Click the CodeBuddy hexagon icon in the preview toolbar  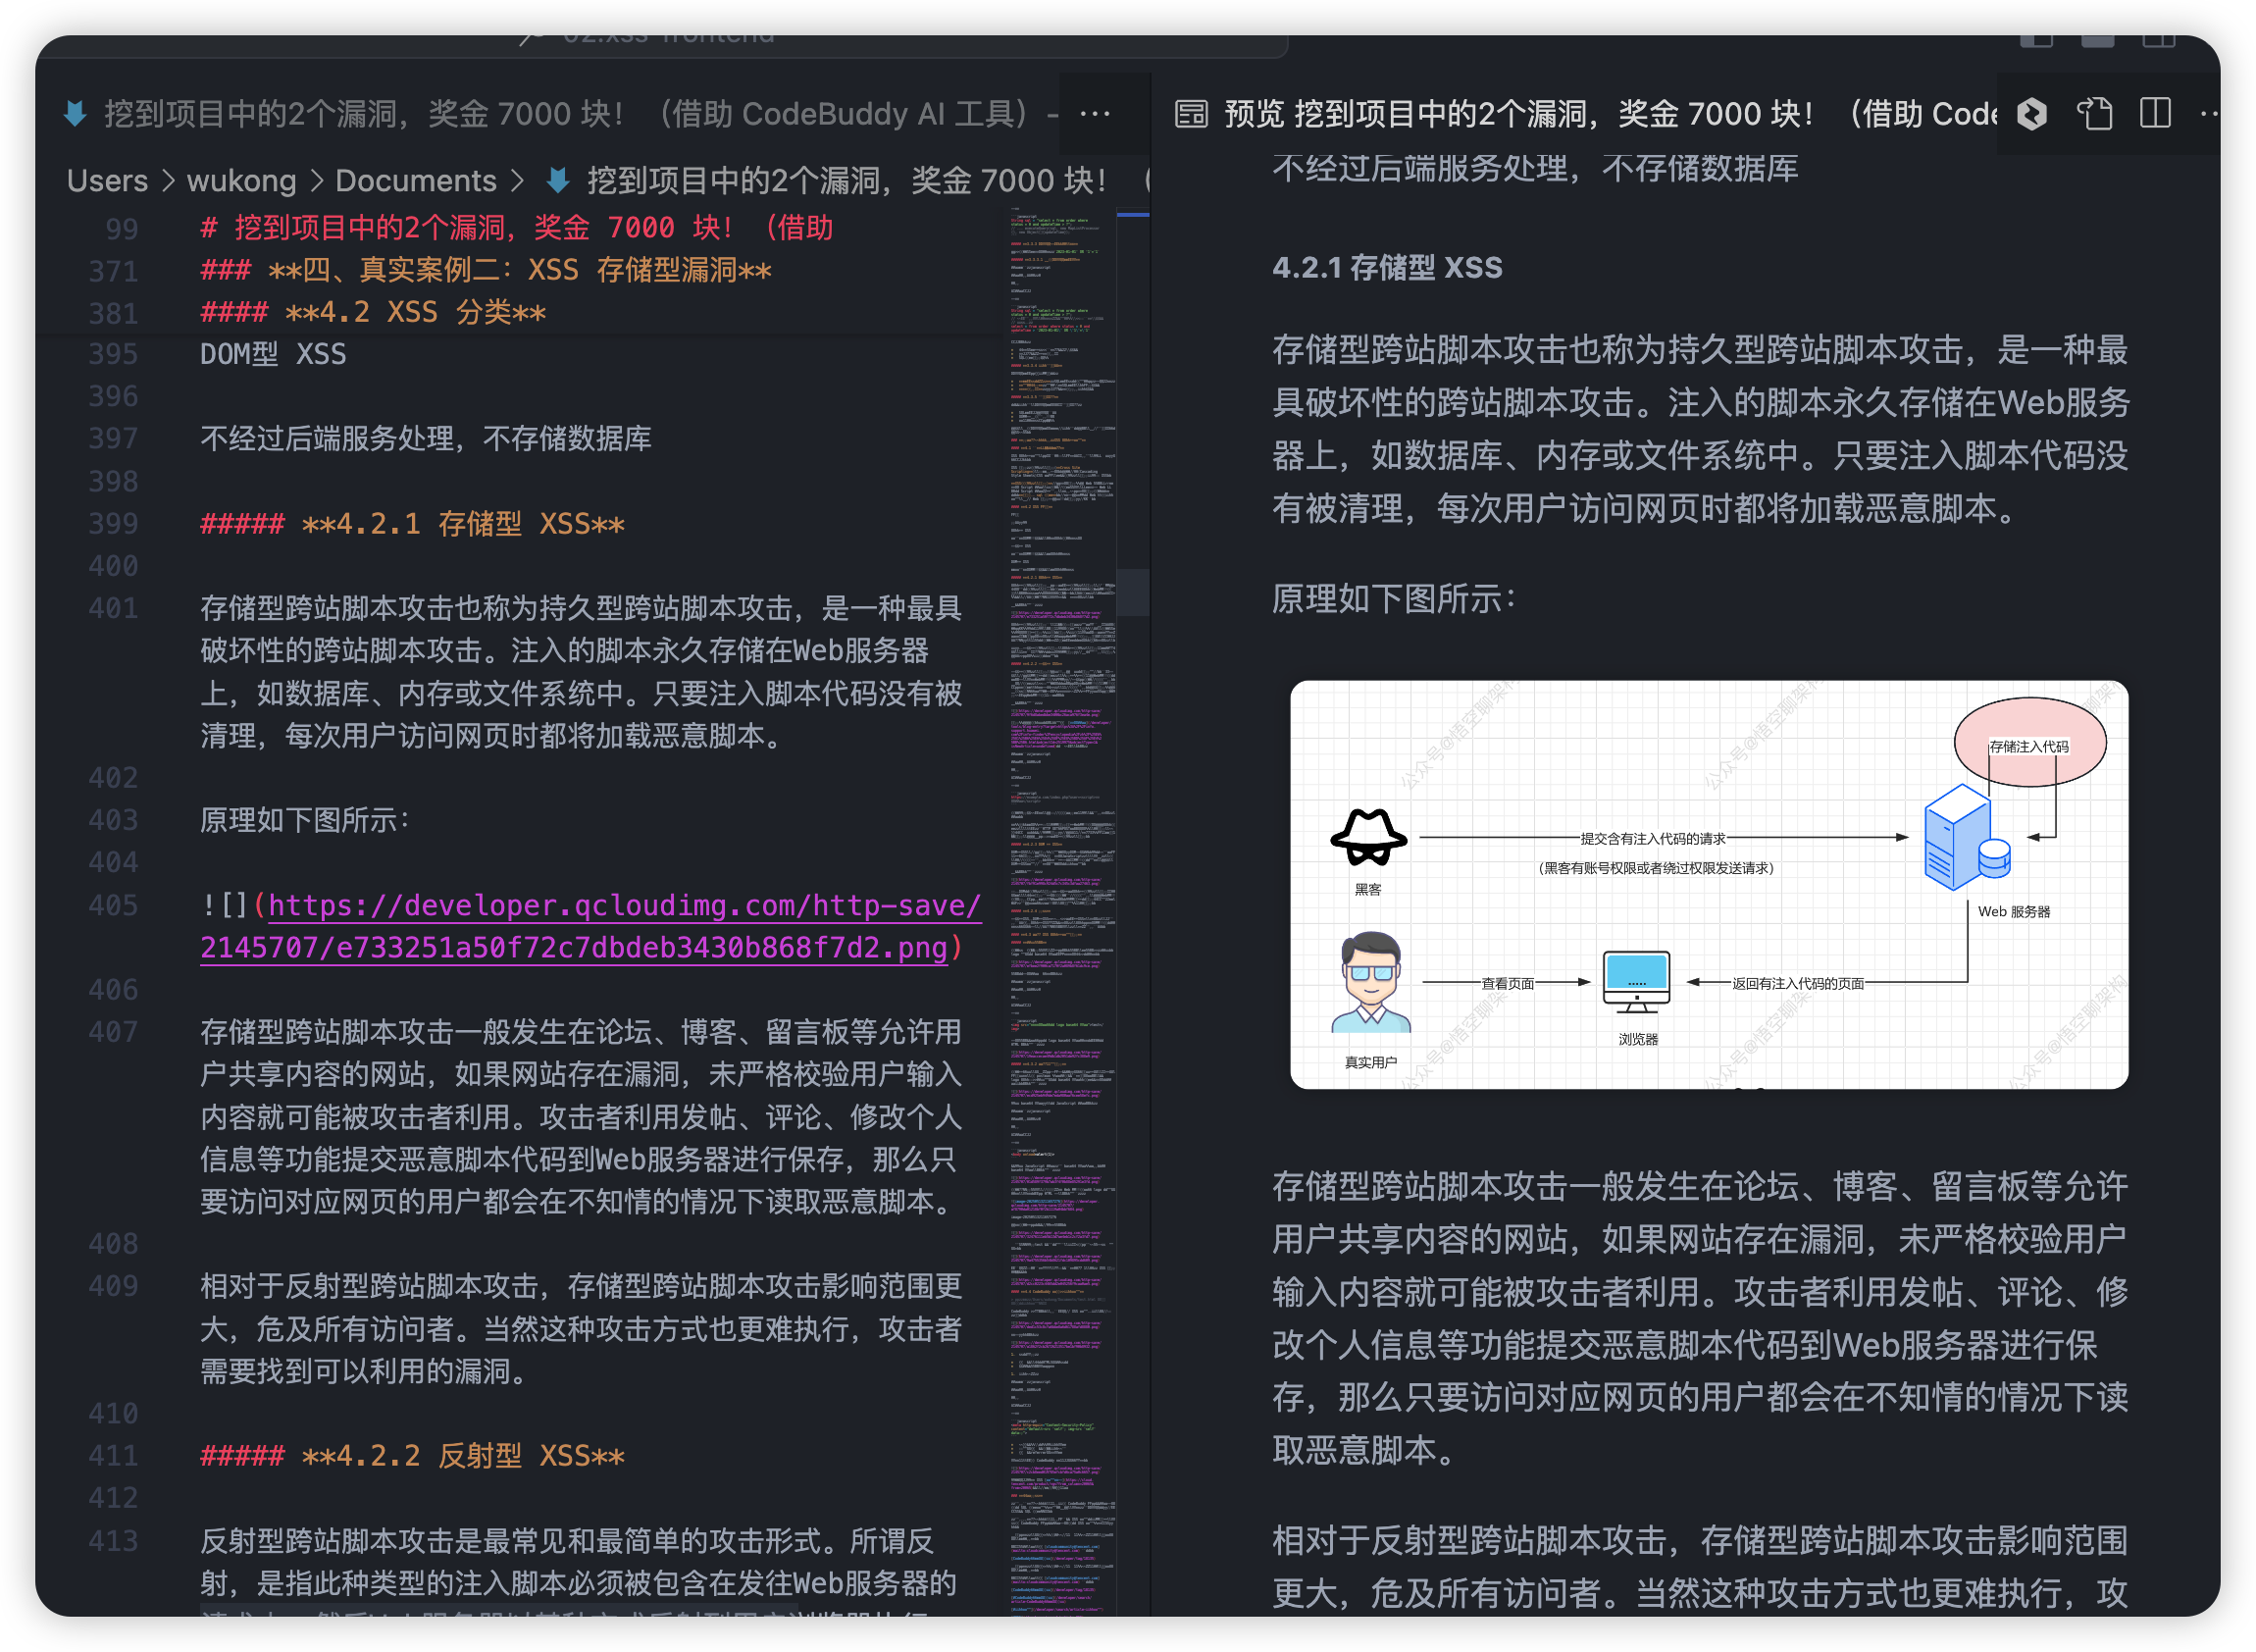(x=2032, y=115)
